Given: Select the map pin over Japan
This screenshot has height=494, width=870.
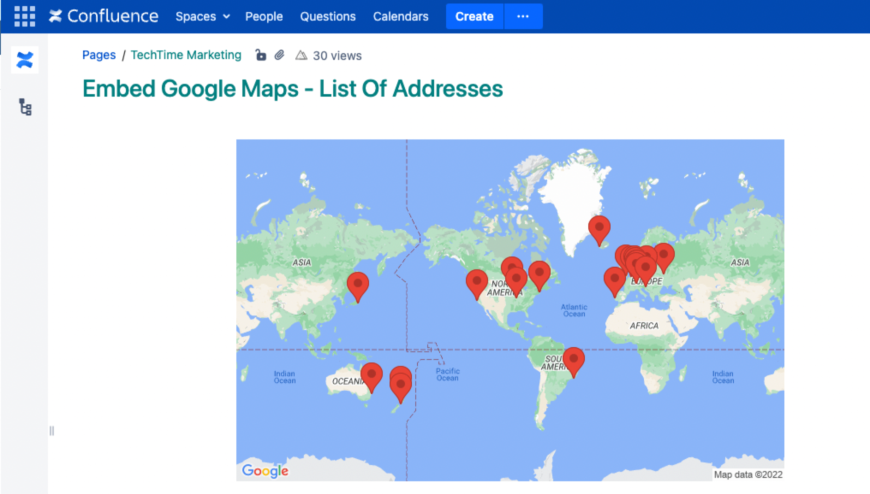Looking at the screenshot, I should [x=358, y=287].
